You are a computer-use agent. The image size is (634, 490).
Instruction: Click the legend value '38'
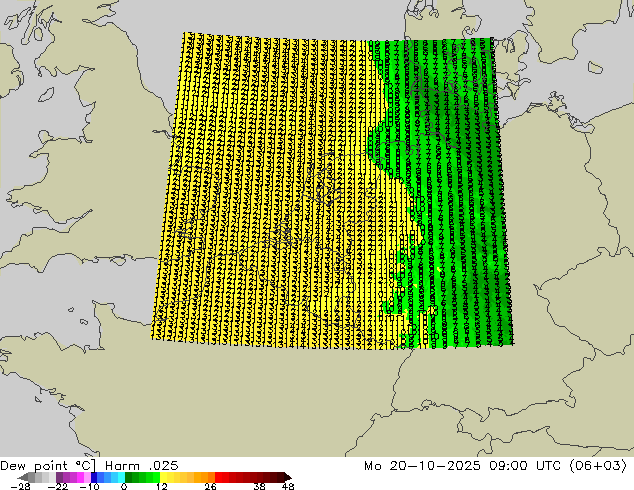coord(260,486)
